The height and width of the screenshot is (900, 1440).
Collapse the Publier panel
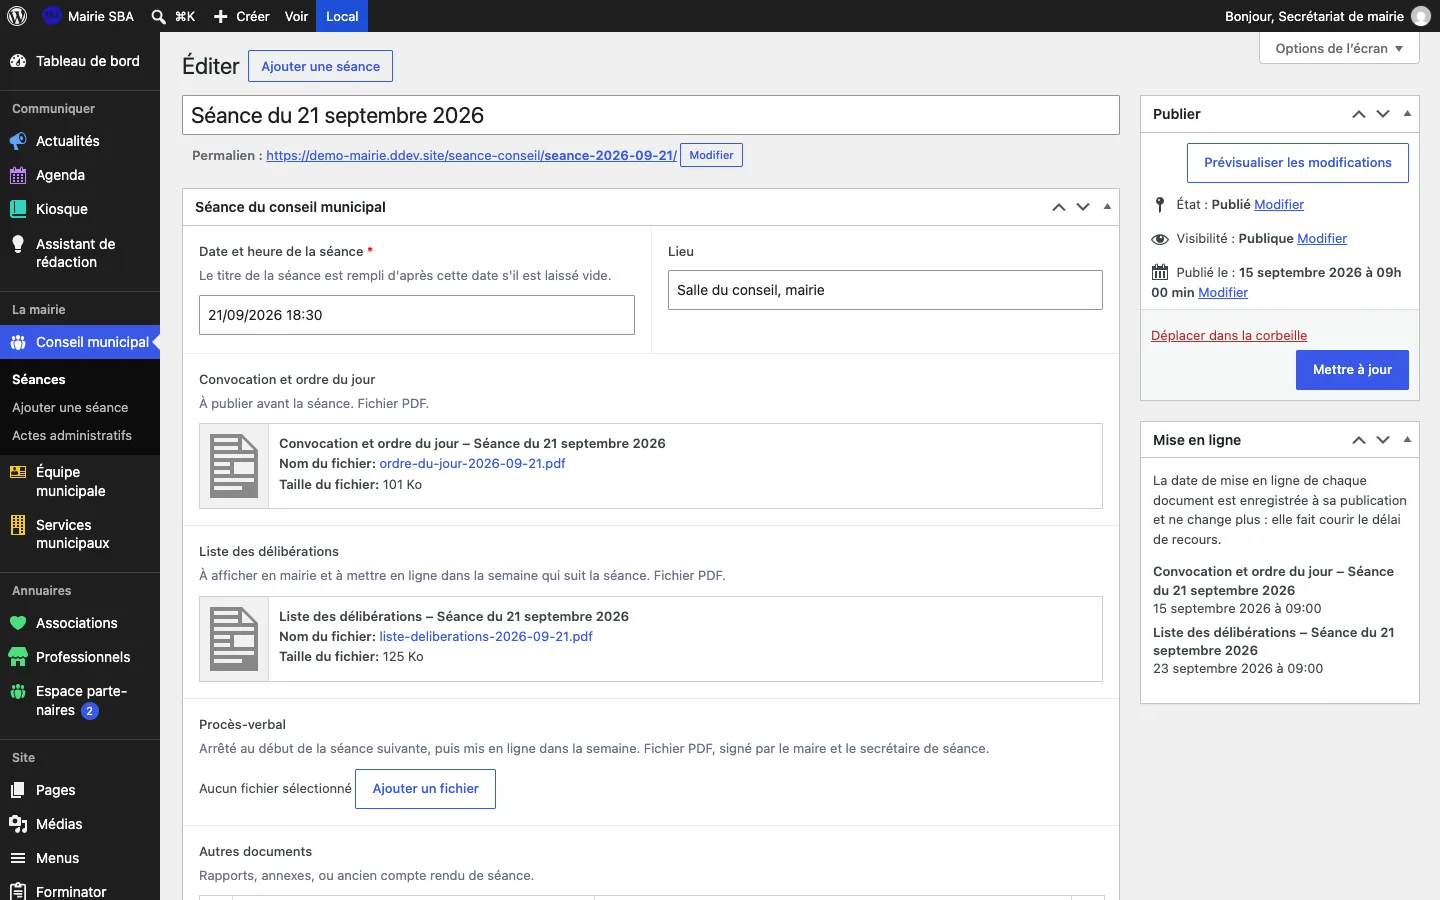click(1407, 114)
